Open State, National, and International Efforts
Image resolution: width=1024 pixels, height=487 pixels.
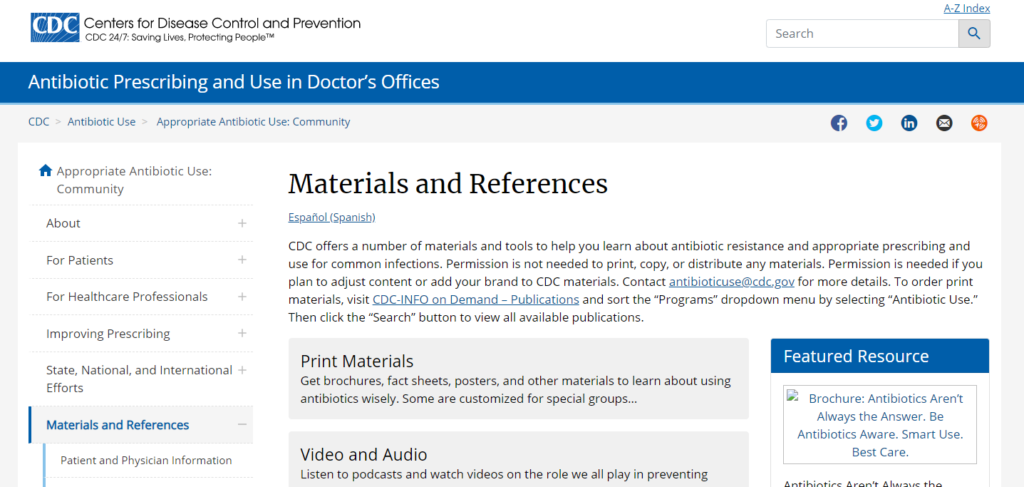coord(139,379)
